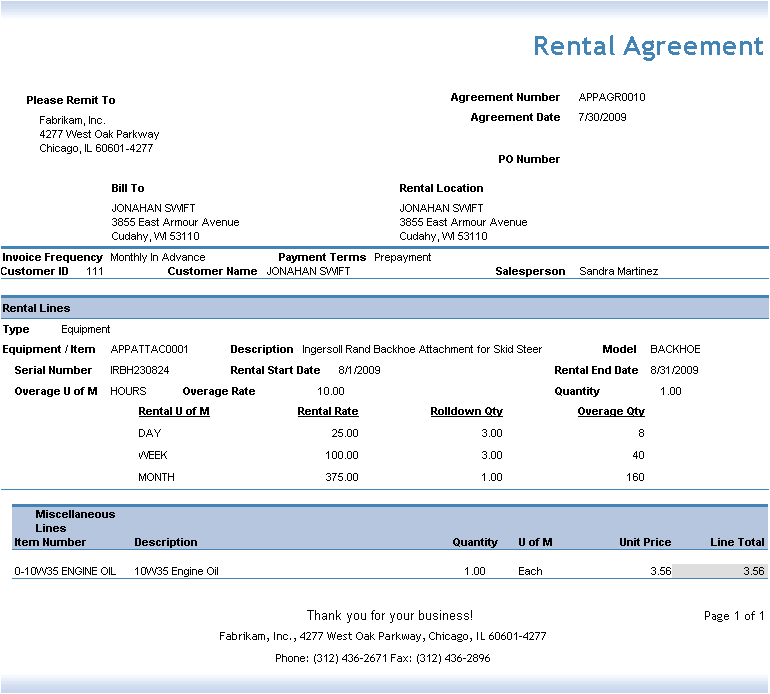Click the BACKHOE model value
The width and height of the screenshot is (770, 694).
(x=675, y=350)
